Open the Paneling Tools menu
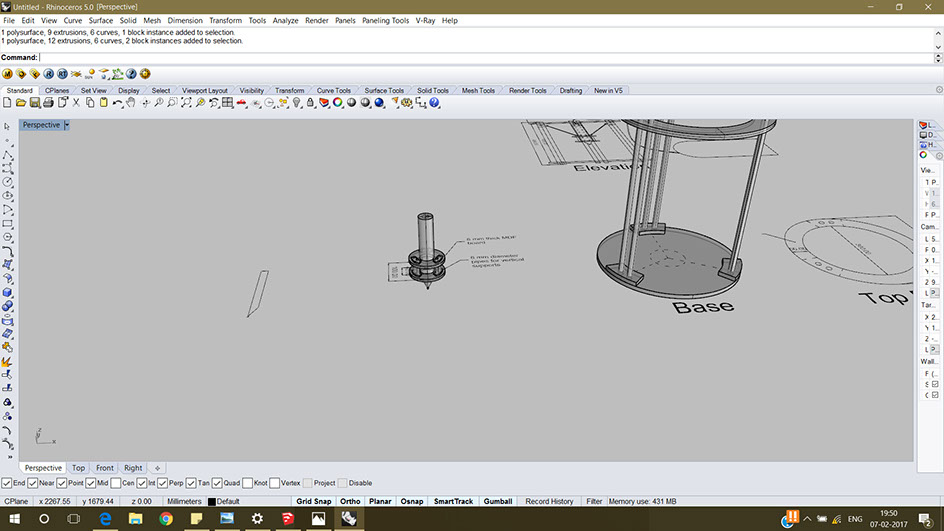This screenshot has width=944, height=531. click(x=385, y=20)
